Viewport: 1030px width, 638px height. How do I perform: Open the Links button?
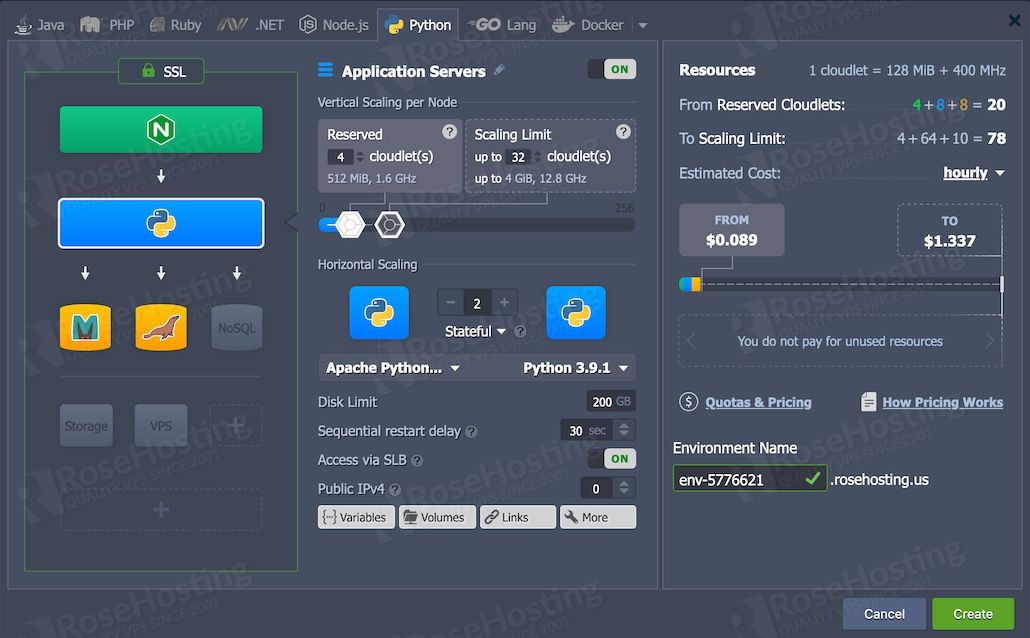coord(518,517)
